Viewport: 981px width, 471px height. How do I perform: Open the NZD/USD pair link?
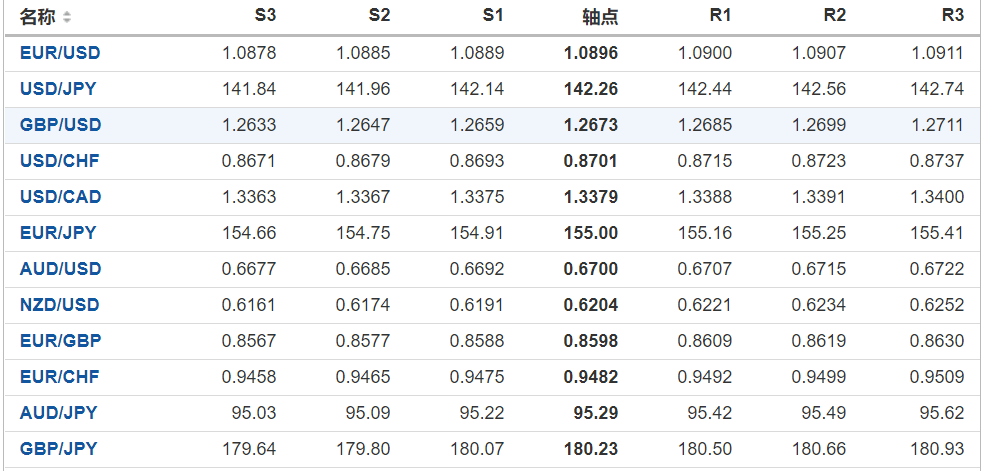point(60,305)
